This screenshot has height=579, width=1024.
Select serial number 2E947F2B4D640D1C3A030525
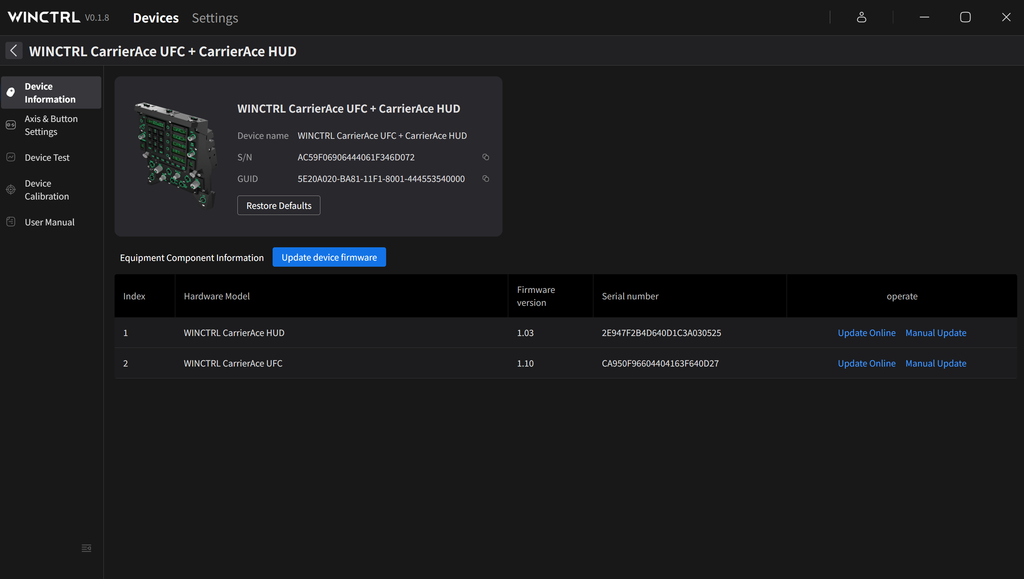662,333
